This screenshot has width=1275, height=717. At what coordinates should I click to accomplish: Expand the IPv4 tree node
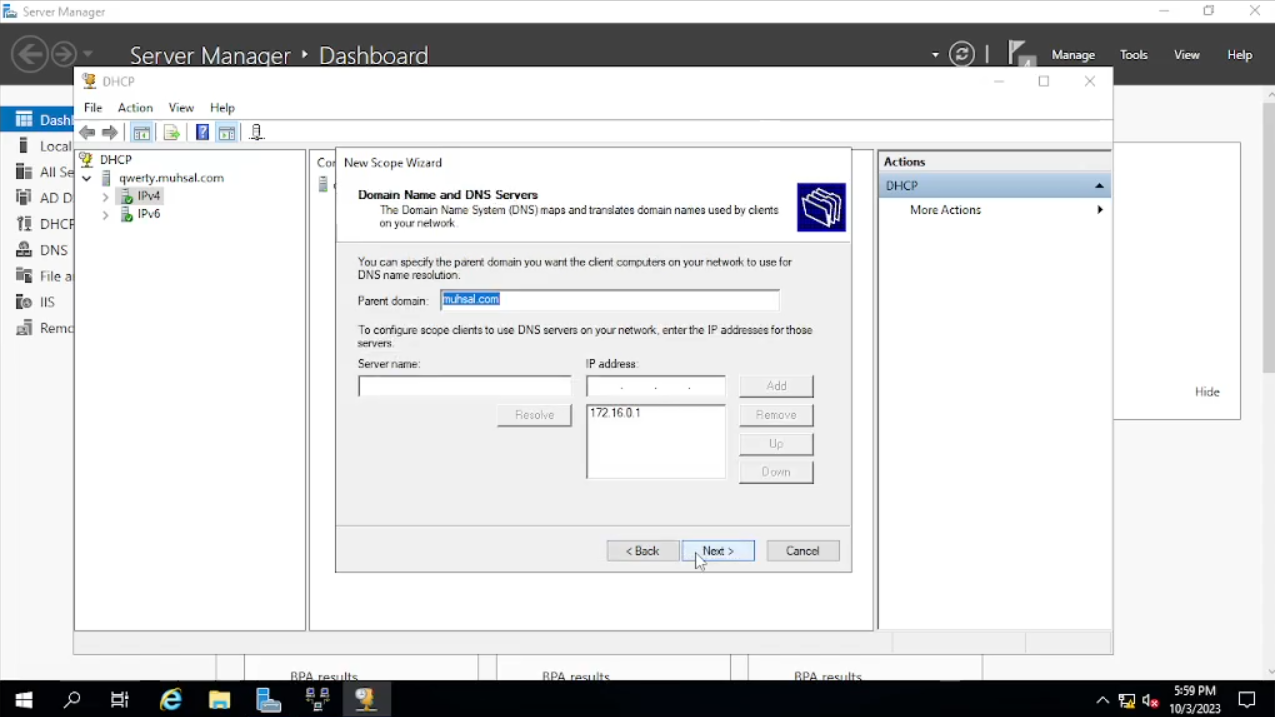click(x=106, y=197)
